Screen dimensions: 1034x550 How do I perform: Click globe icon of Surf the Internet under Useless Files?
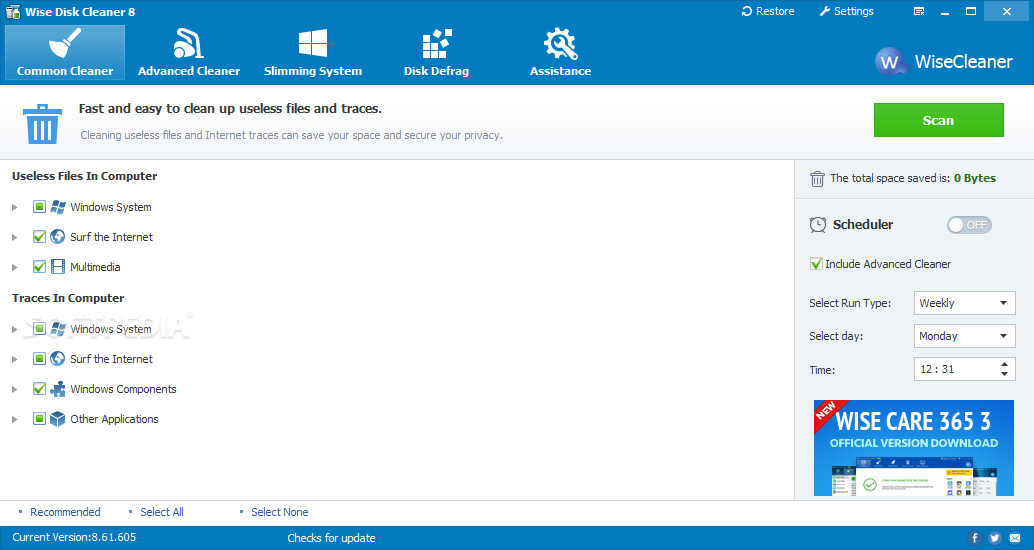58,237
